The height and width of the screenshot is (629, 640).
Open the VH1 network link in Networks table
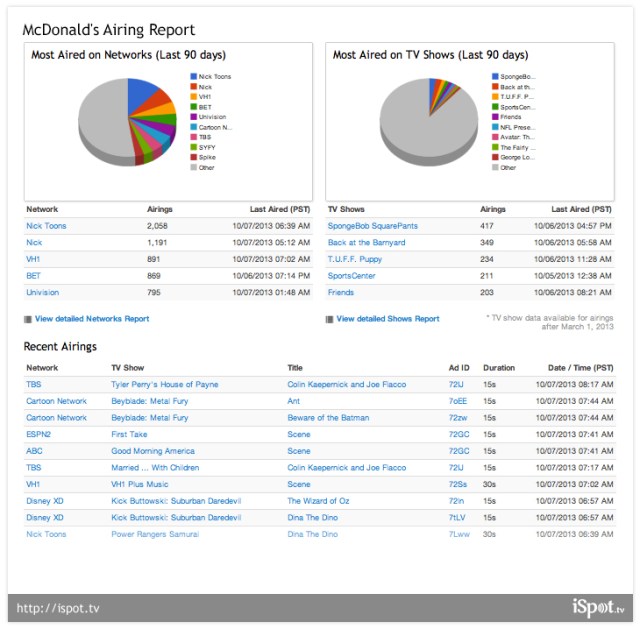[33, 259]
